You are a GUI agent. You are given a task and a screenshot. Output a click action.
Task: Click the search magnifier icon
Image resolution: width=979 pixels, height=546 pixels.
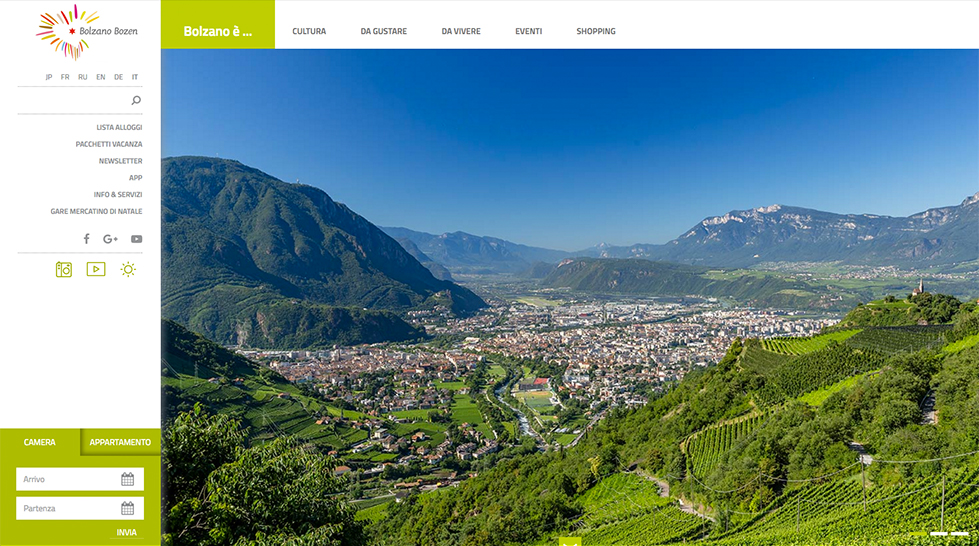coord(136,100)
